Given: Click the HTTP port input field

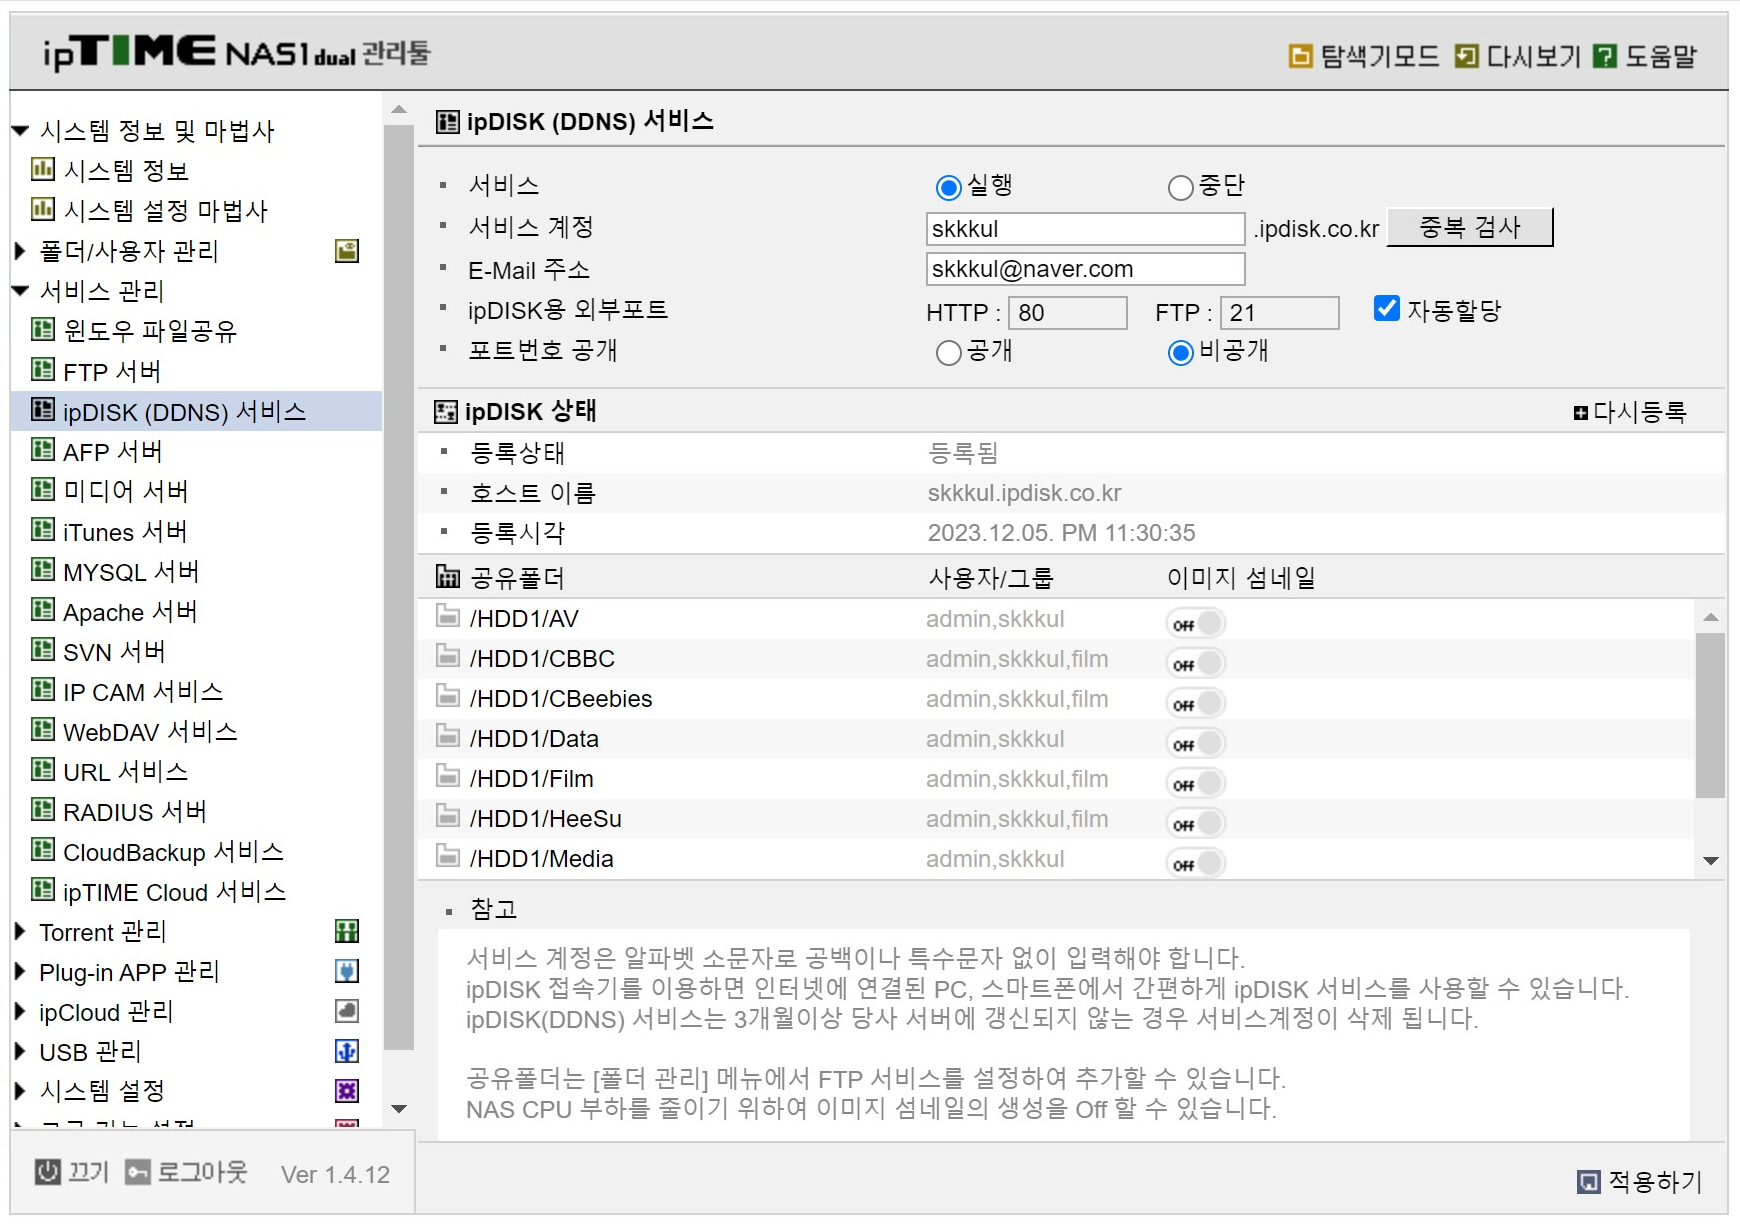Looking at the screenshot, I should (1068, 313).
